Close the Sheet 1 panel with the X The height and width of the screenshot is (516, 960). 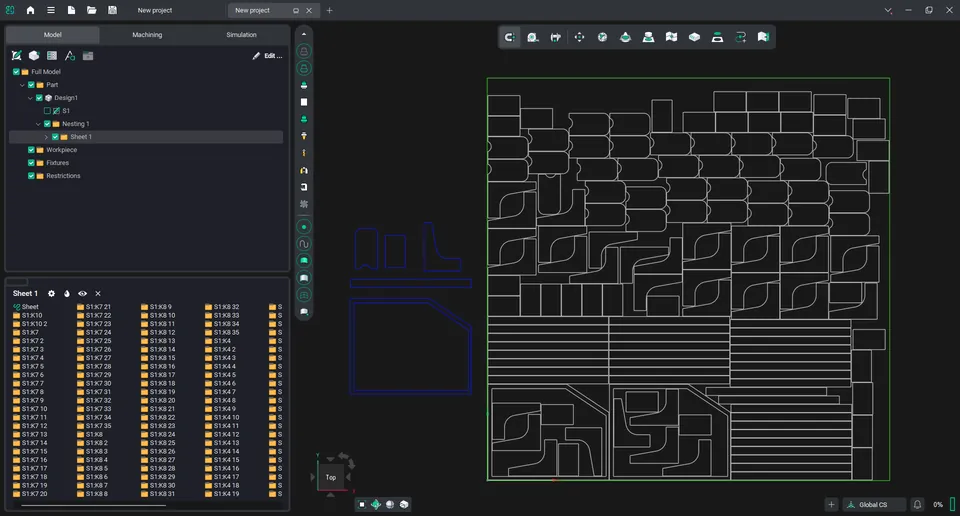coord(98,294)
